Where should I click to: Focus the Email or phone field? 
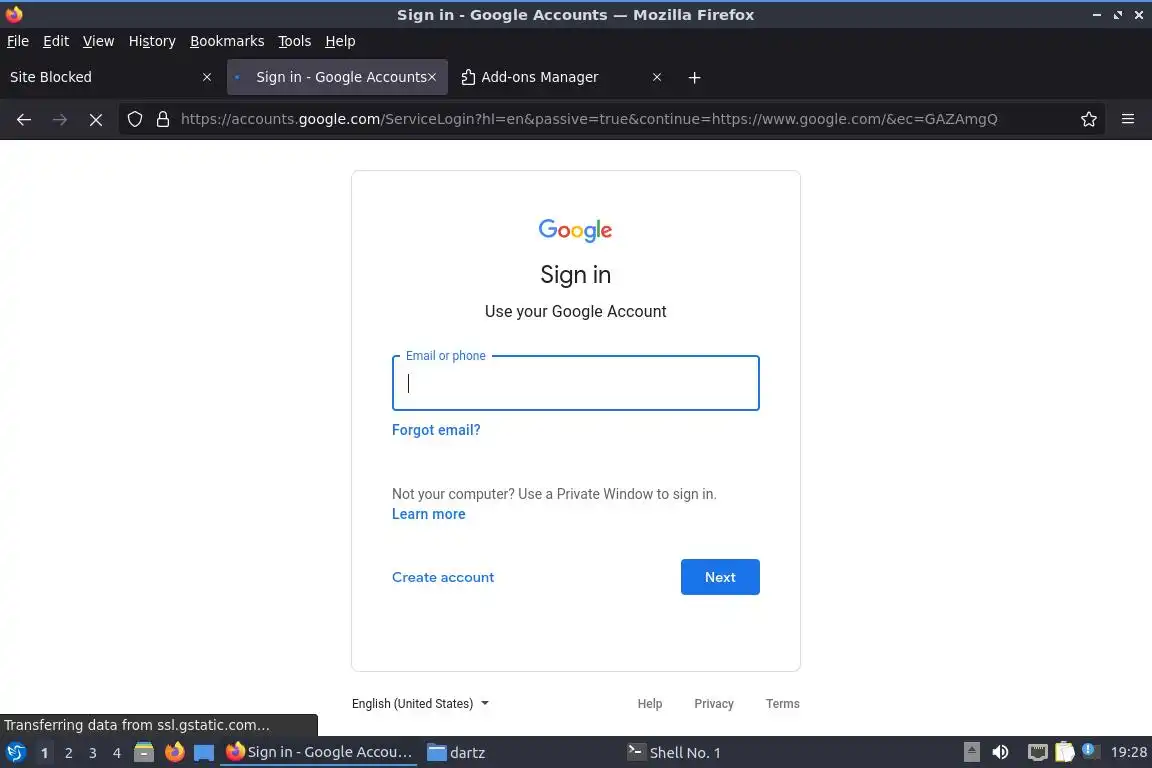coord(575,383)
